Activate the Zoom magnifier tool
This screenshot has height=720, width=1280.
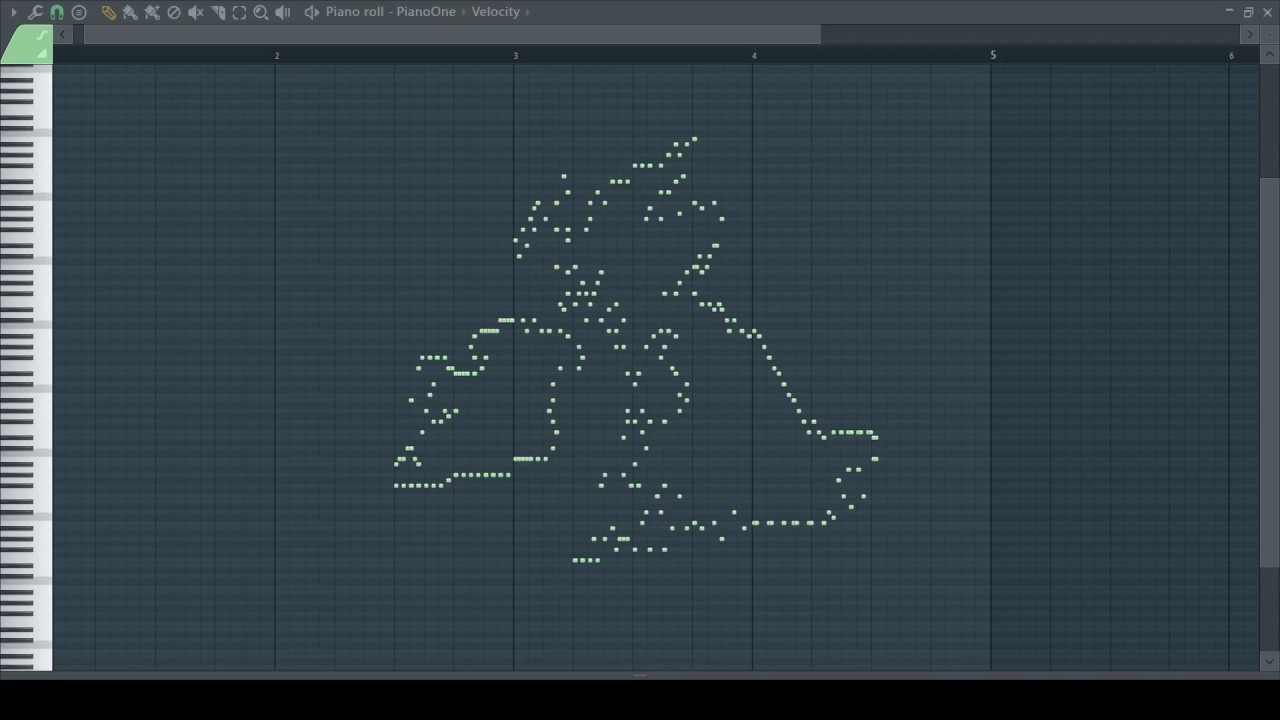click(261, 12)
